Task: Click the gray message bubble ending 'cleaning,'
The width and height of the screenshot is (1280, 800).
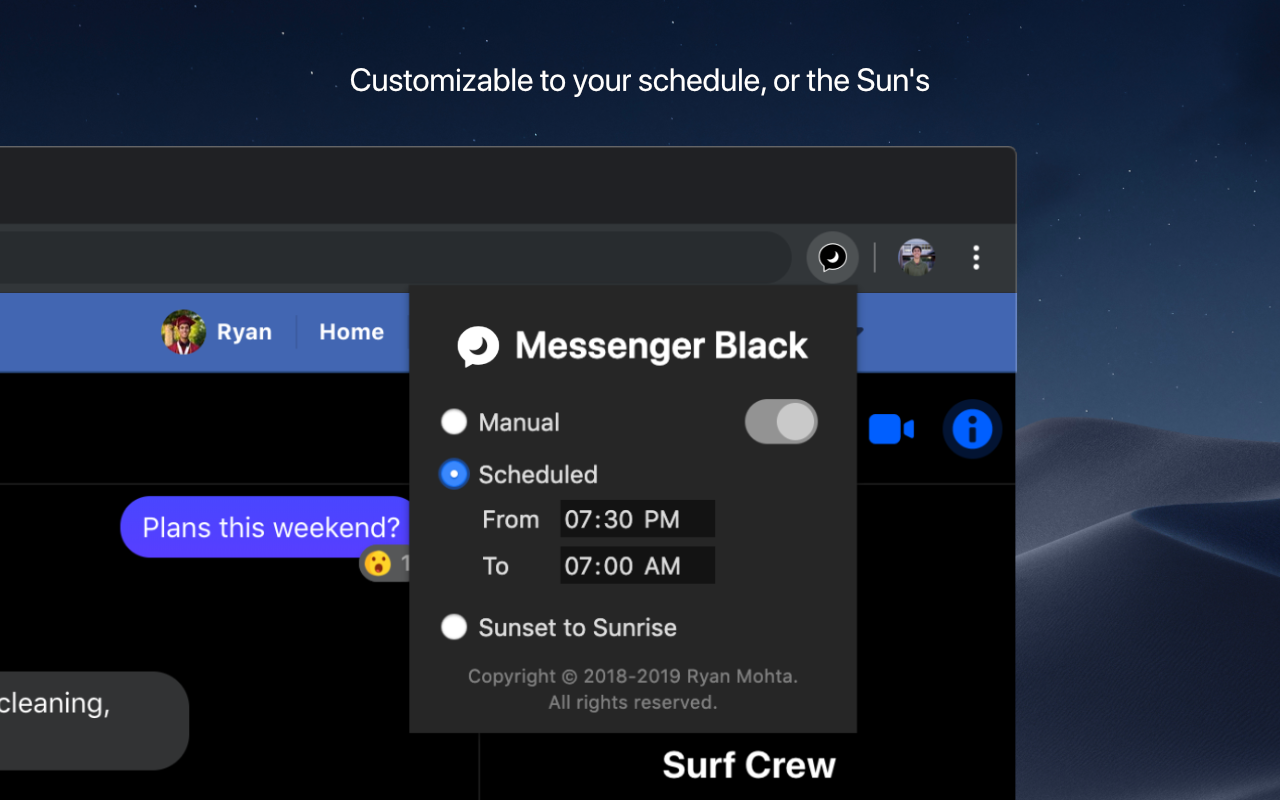Action: point(94,720)
